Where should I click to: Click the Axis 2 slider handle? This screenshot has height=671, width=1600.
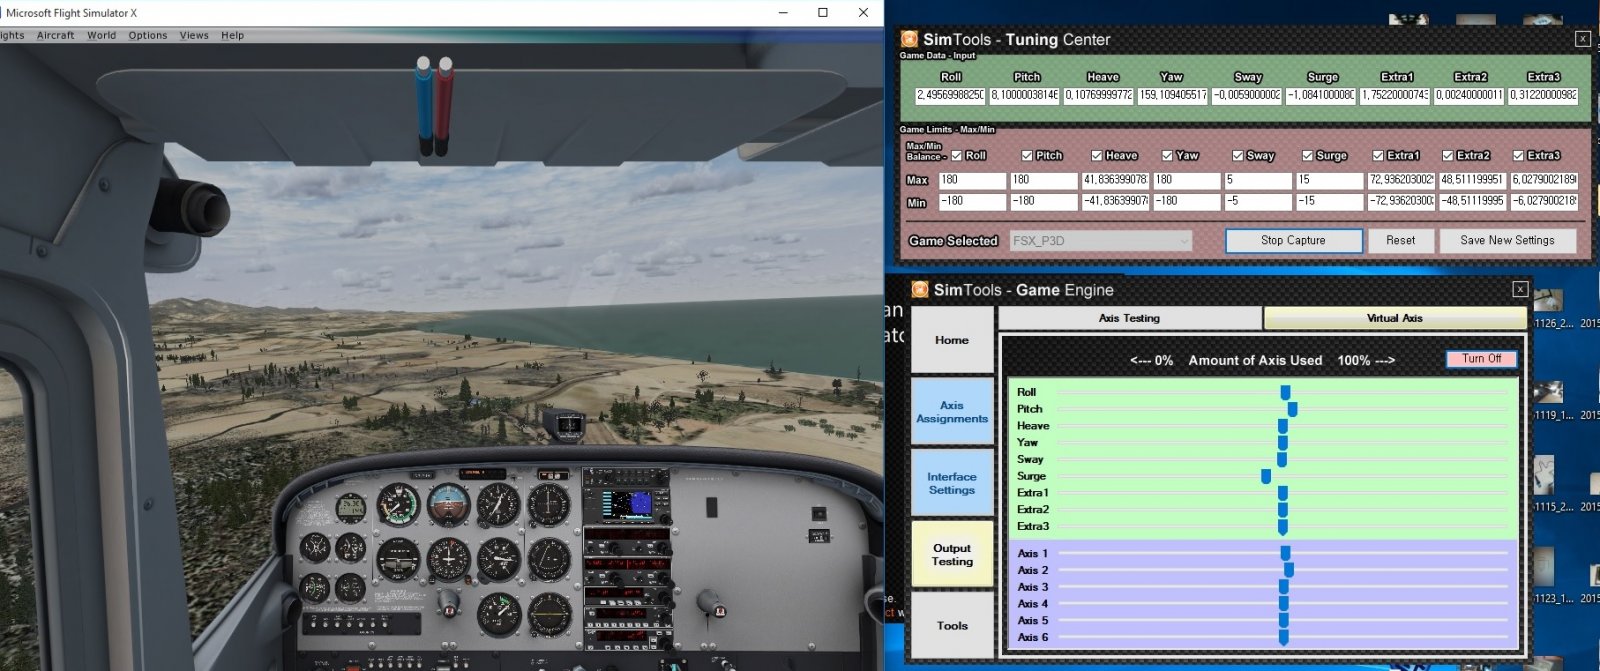pyautogui.click(x=1289, y=570)
